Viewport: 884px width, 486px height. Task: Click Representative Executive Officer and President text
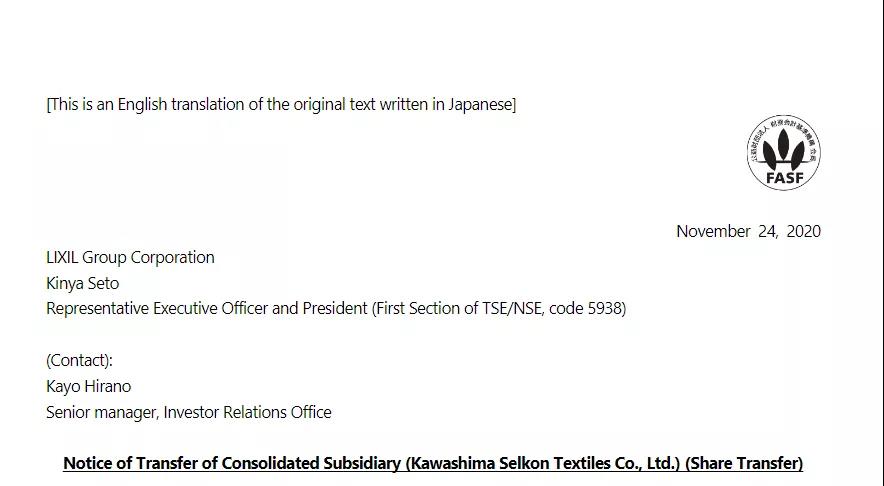coord(206,308)
